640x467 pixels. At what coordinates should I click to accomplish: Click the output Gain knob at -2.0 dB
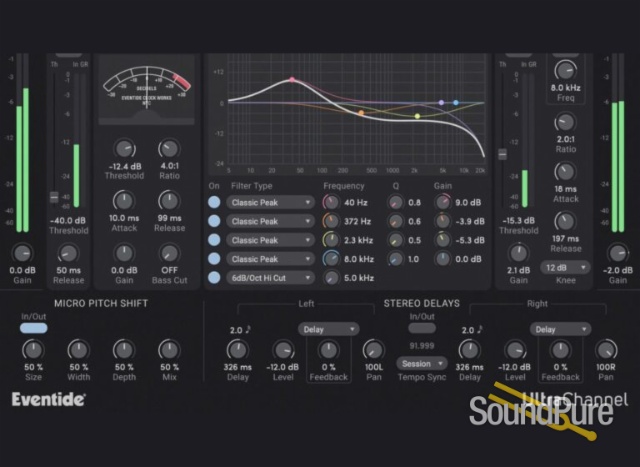618,253
